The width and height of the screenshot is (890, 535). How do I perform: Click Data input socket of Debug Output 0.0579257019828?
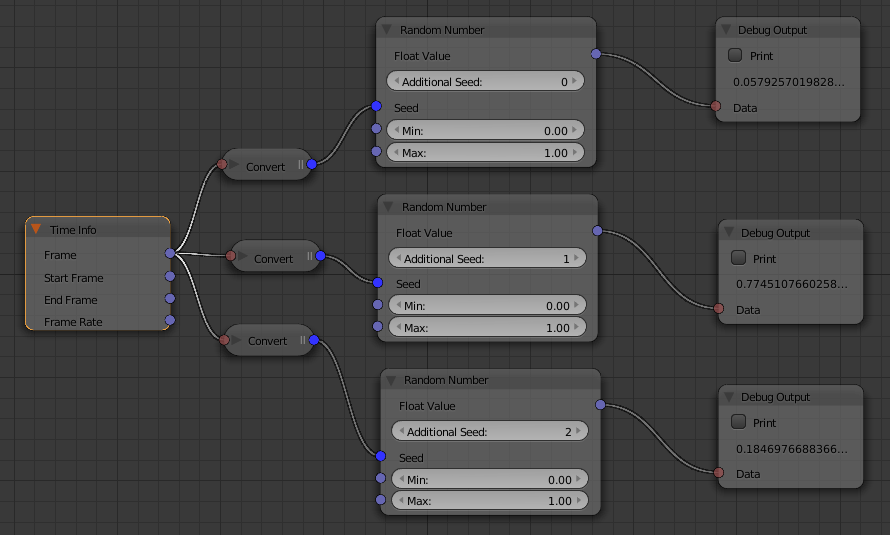716,106
